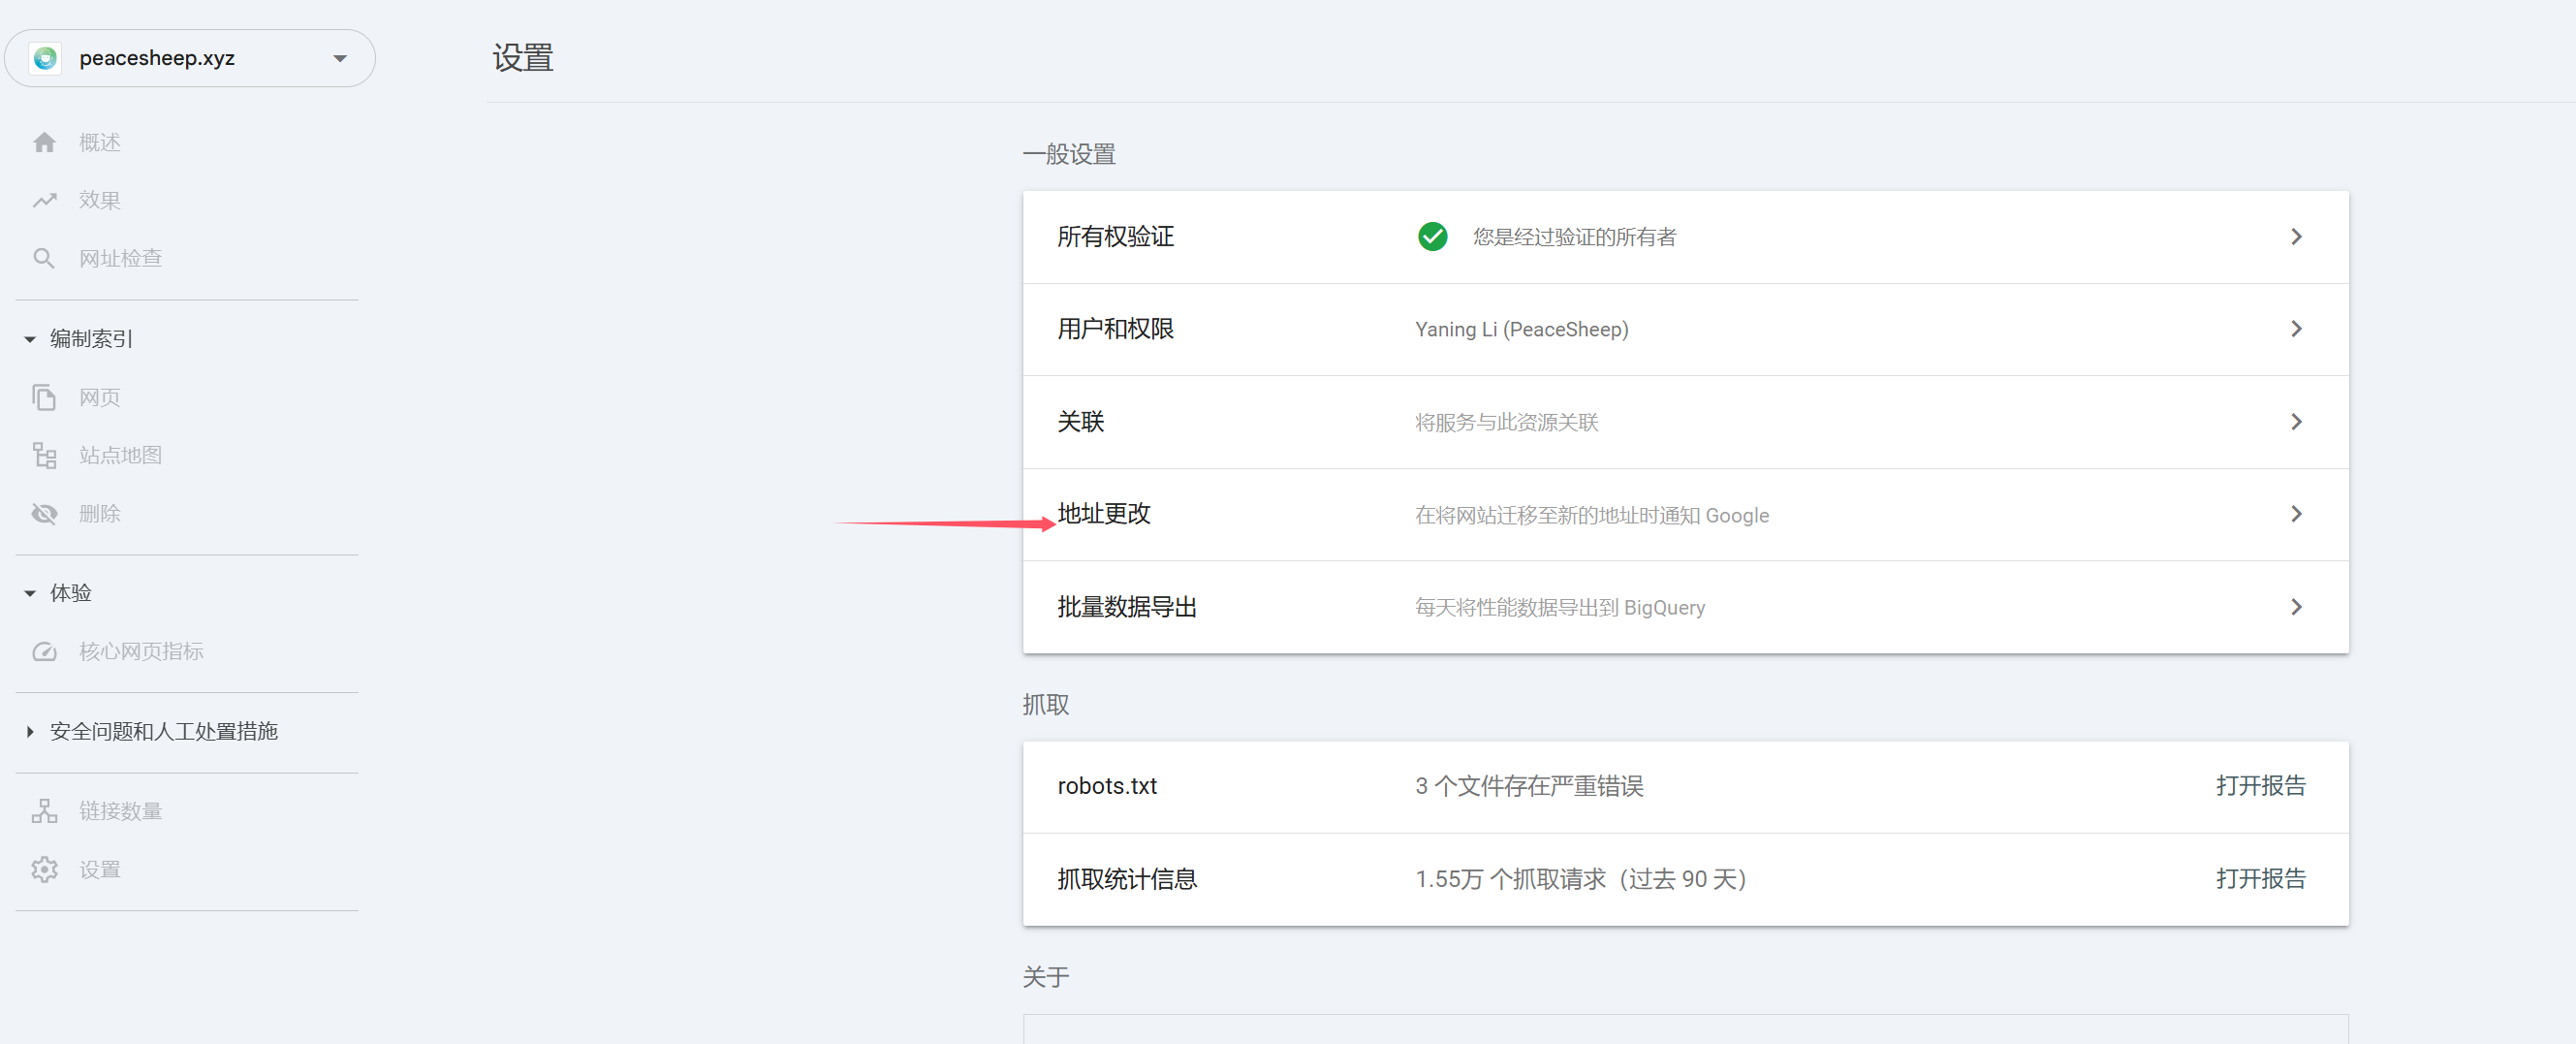Click the pages icon beside 网页
This screenshot has width=2576, height=1044.
(44, 397)
